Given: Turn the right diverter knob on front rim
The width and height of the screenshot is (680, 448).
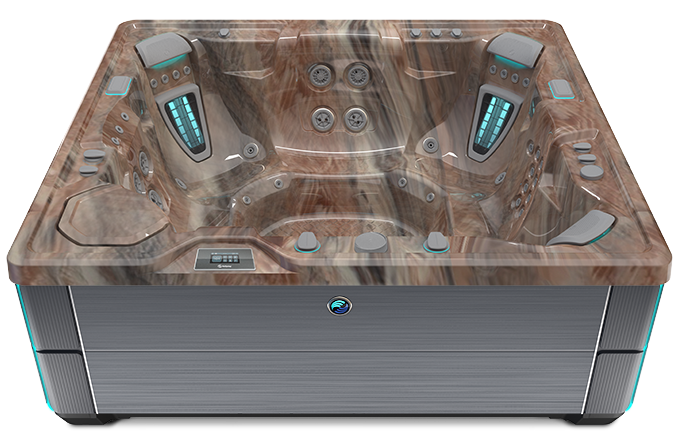Looking at the screenshot, I should pos(436,241).
